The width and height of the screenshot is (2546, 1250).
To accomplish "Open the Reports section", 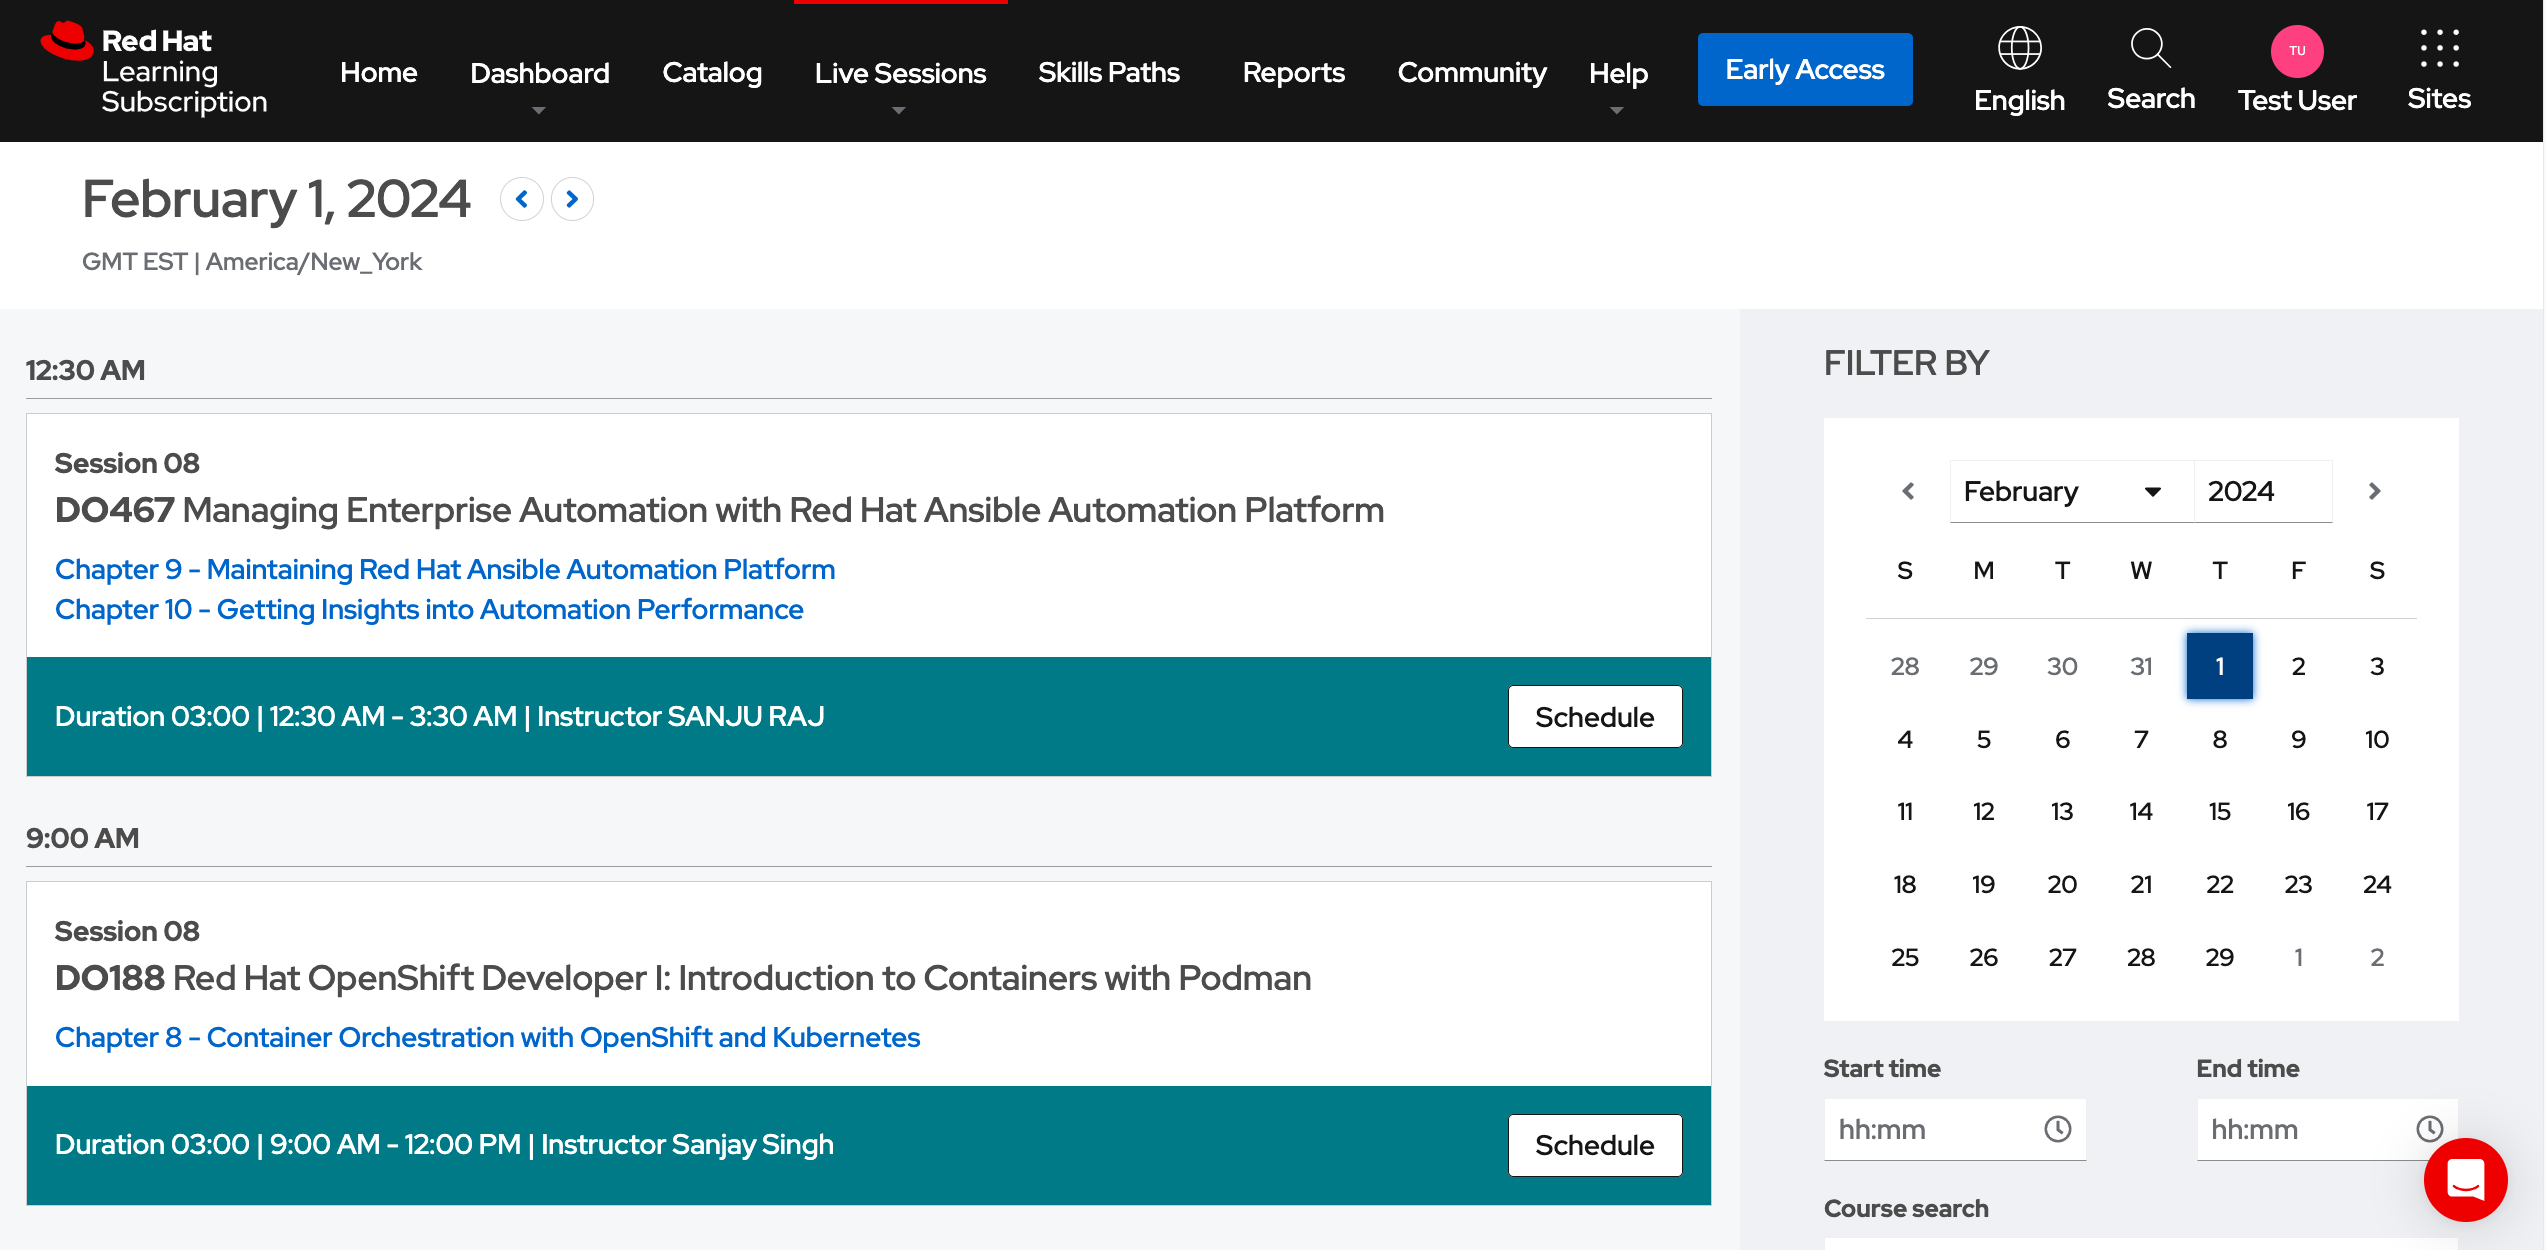I will pyautogui.click(x=1293, y=72).
